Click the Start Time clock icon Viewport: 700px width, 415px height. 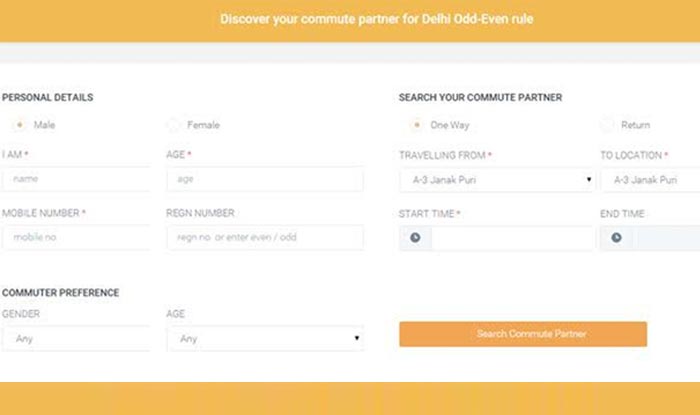tap(415, 237)
